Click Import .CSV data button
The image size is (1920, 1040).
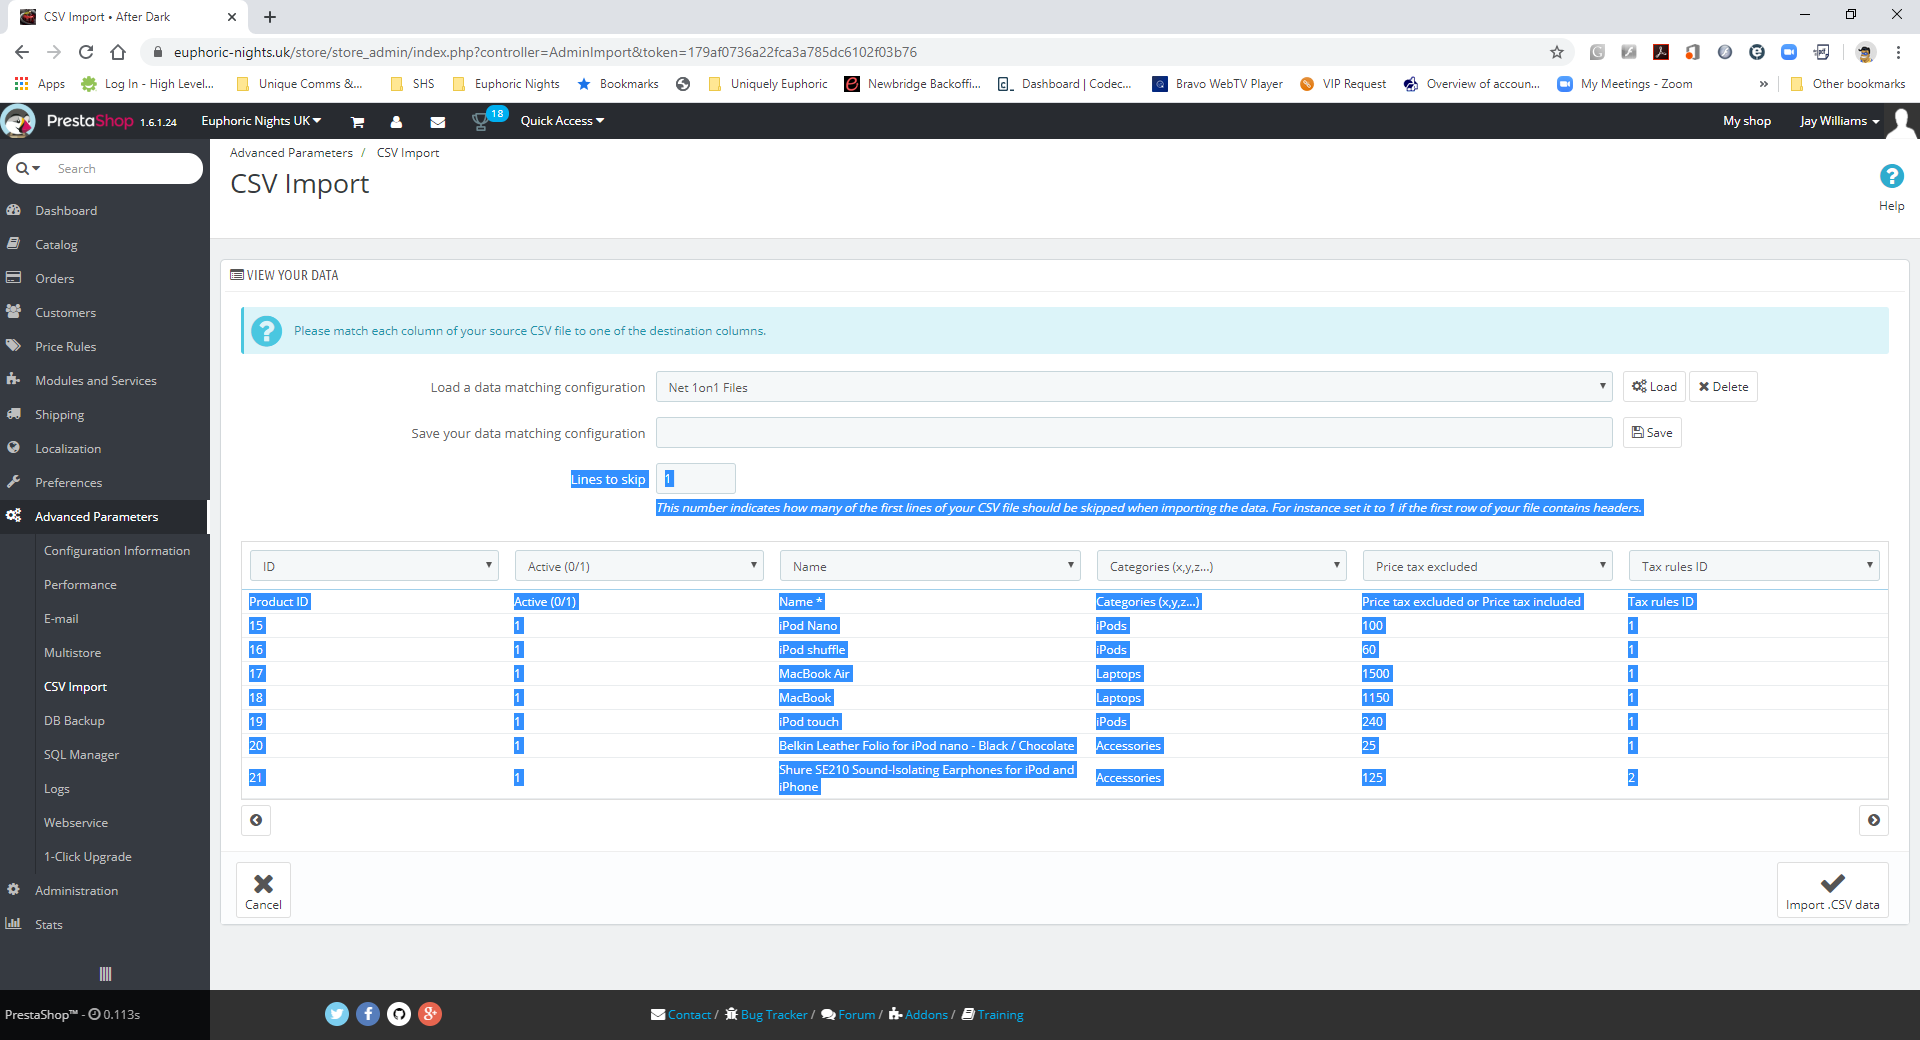click(x=1832, y=889)
